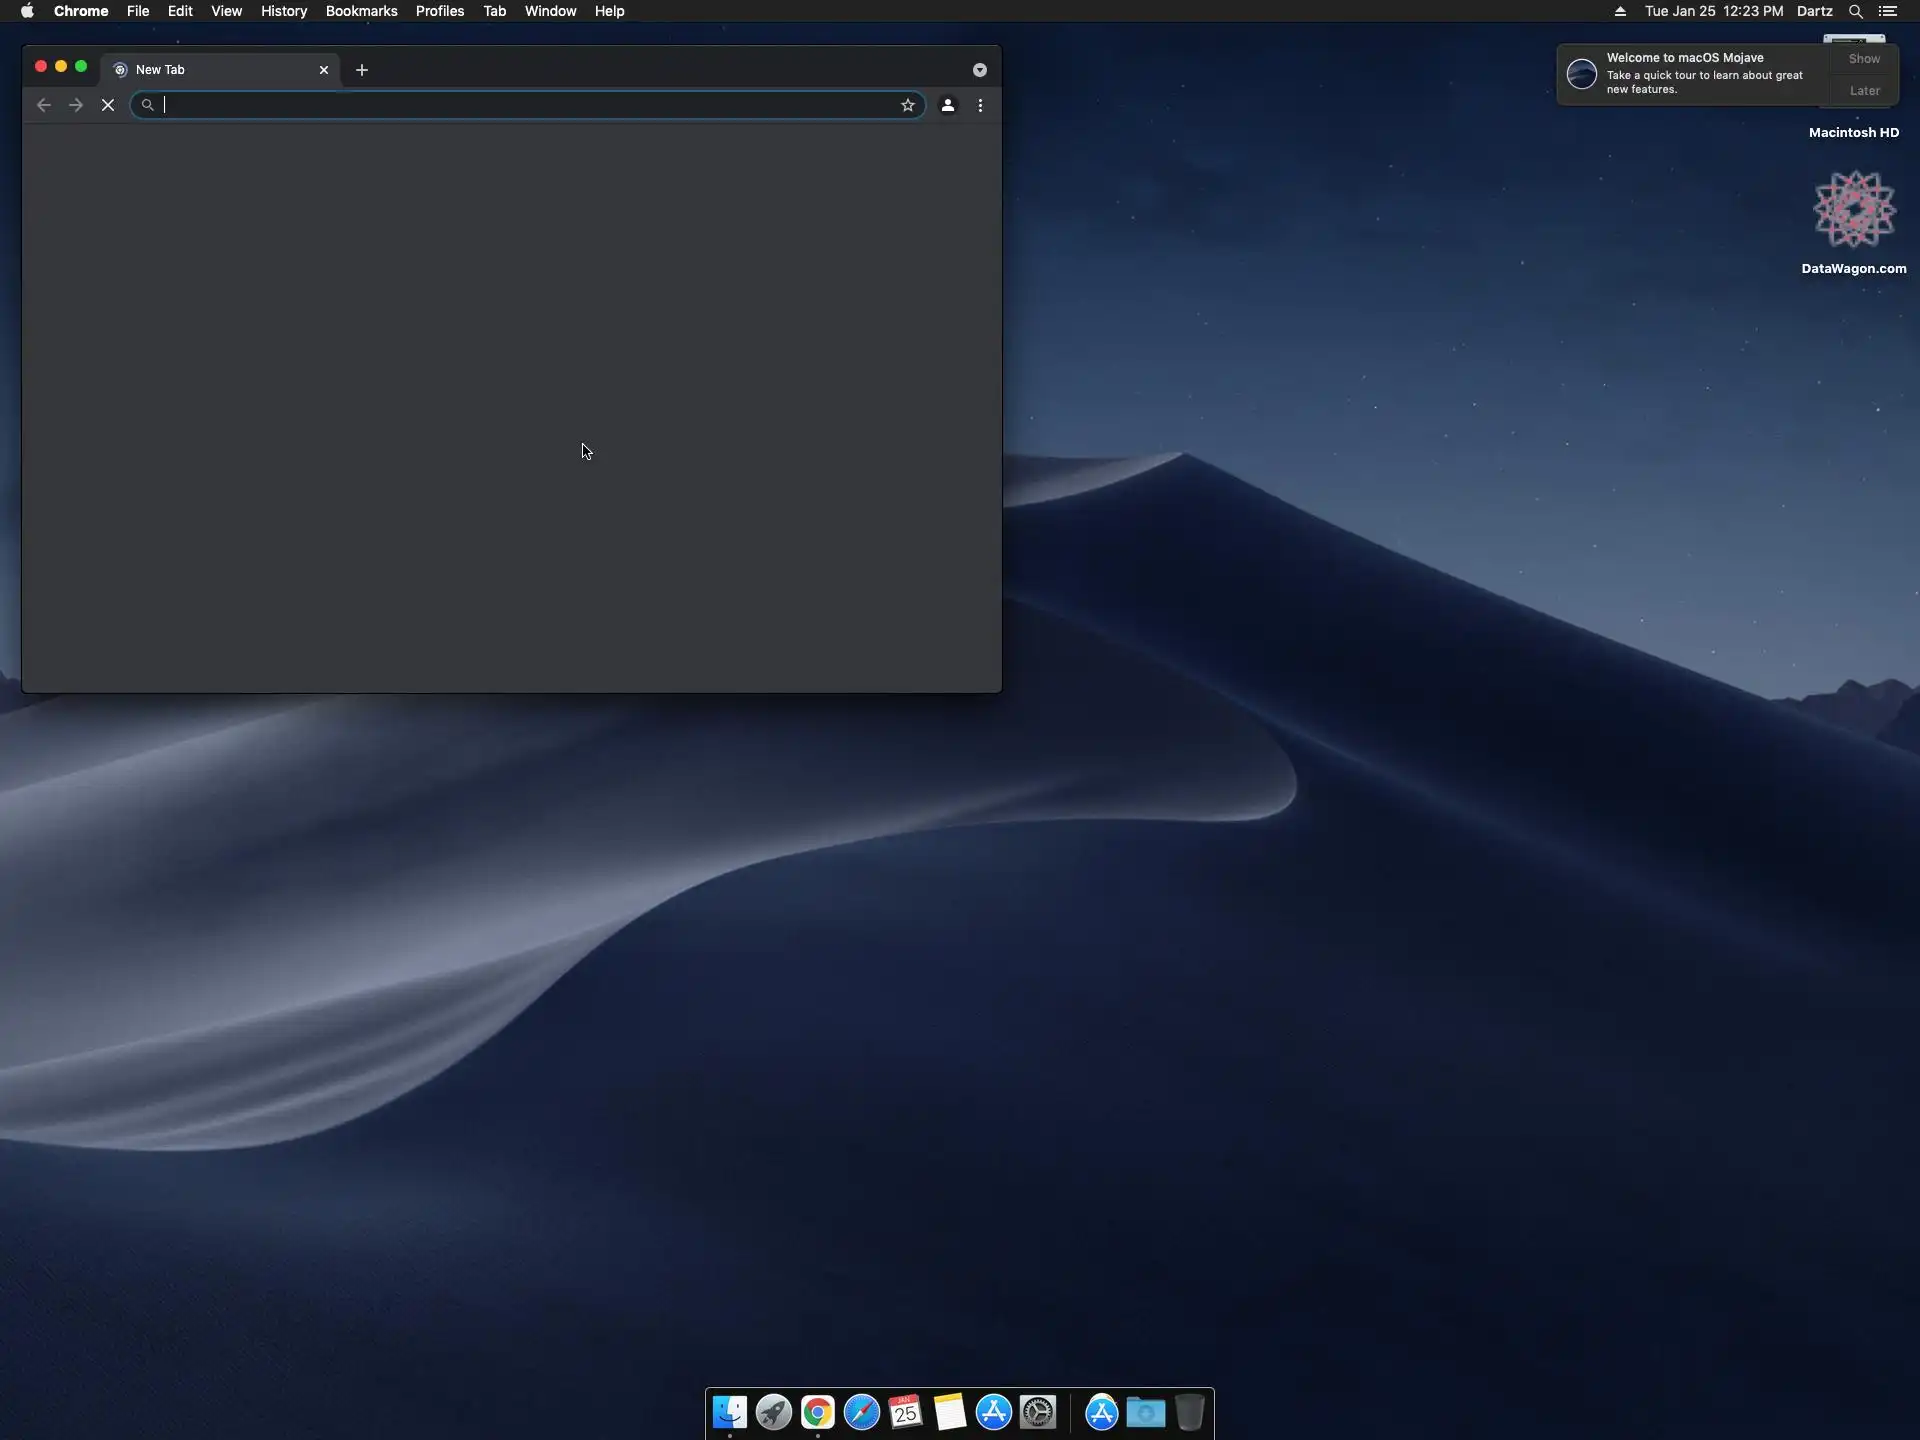Open a new tab with plus button
The image size is (1920, 1440).
(362, 70)
